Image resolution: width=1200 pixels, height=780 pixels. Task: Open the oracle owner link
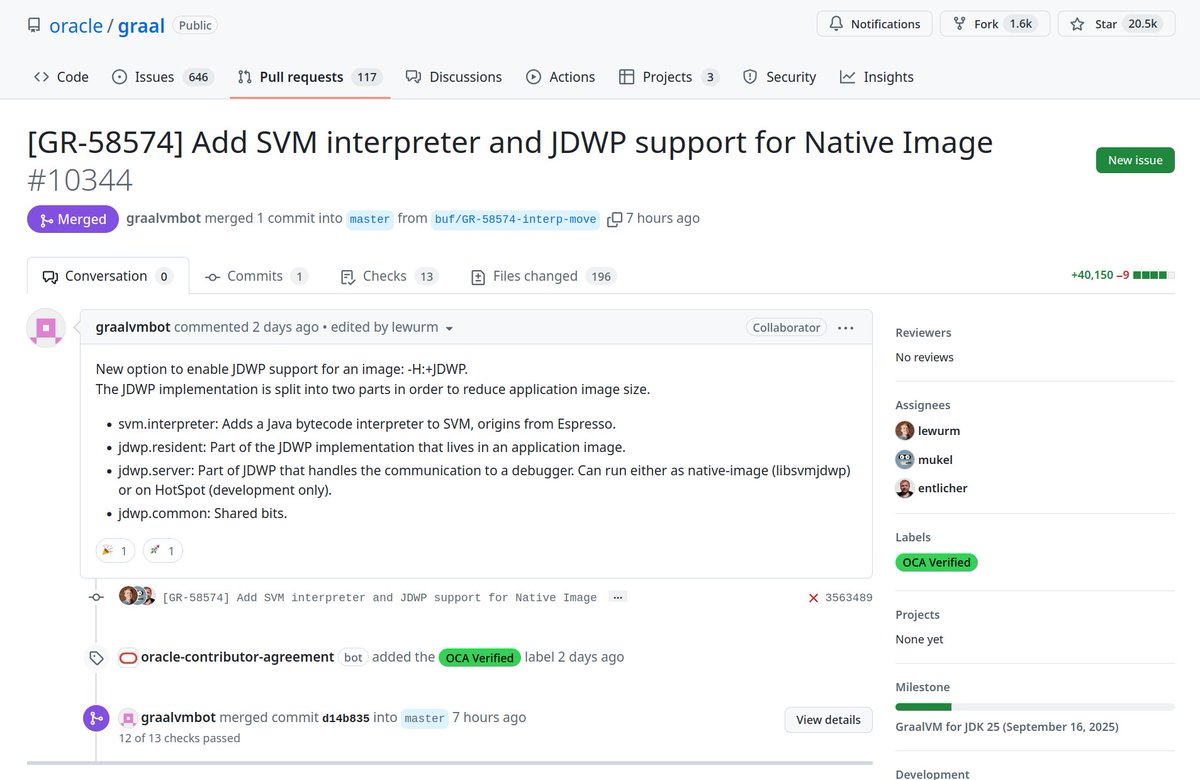76,25
